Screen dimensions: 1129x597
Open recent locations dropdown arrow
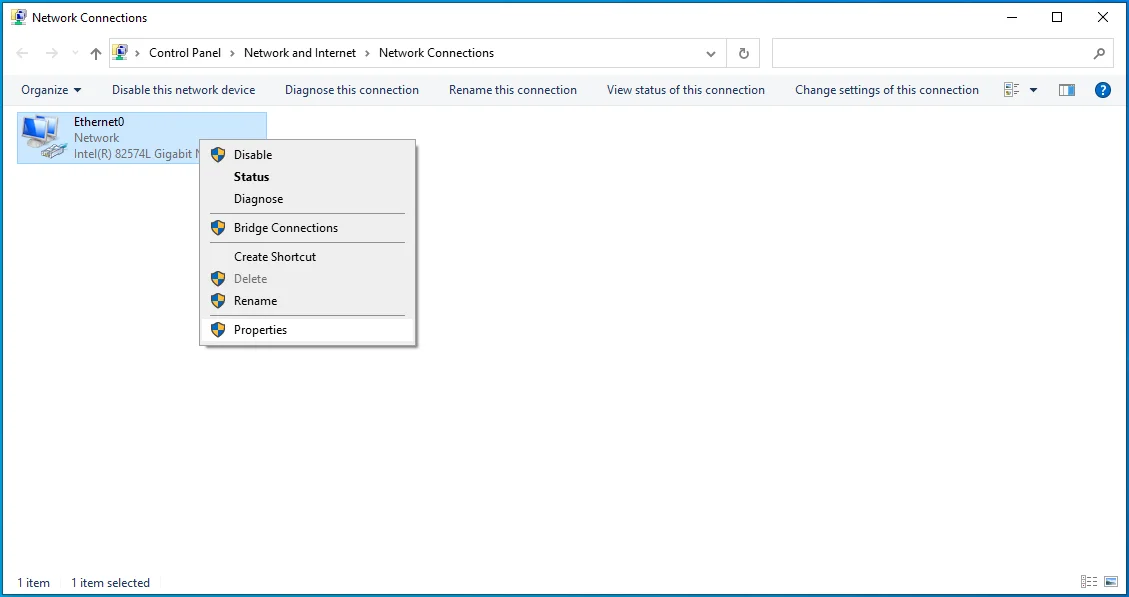[x=75, y=53]
